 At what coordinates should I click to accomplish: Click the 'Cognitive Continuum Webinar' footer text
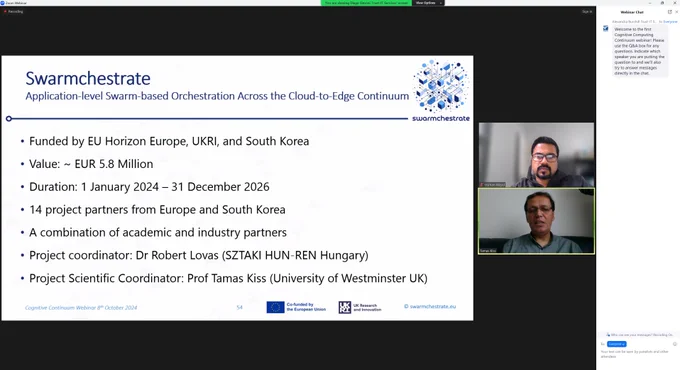pos(81,308)
